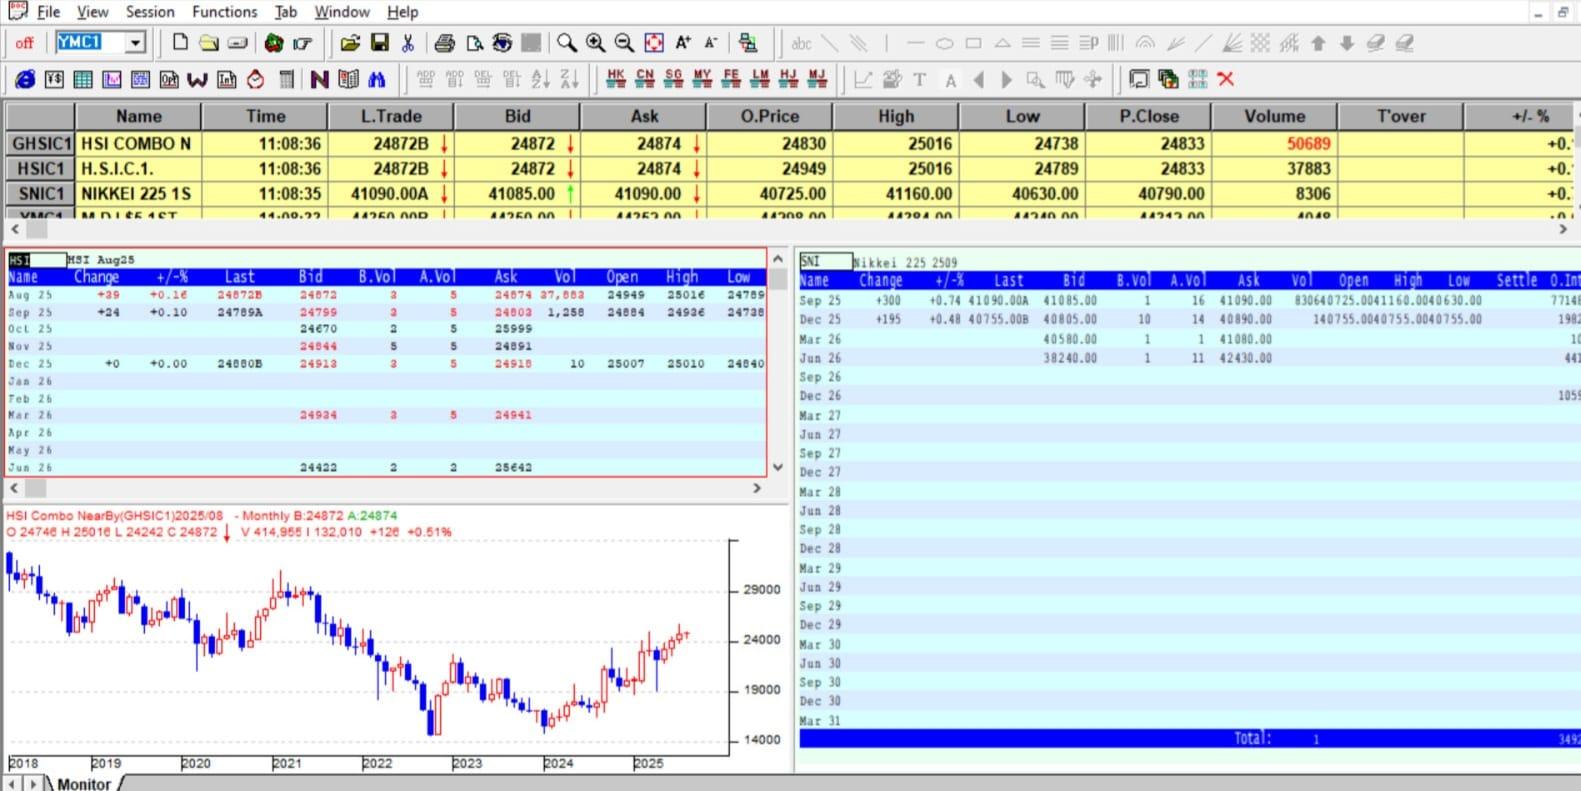Open the Session menu
The width and height of the screenshot is (1581, 791).
pyautogui.click(x=150, y=12)
